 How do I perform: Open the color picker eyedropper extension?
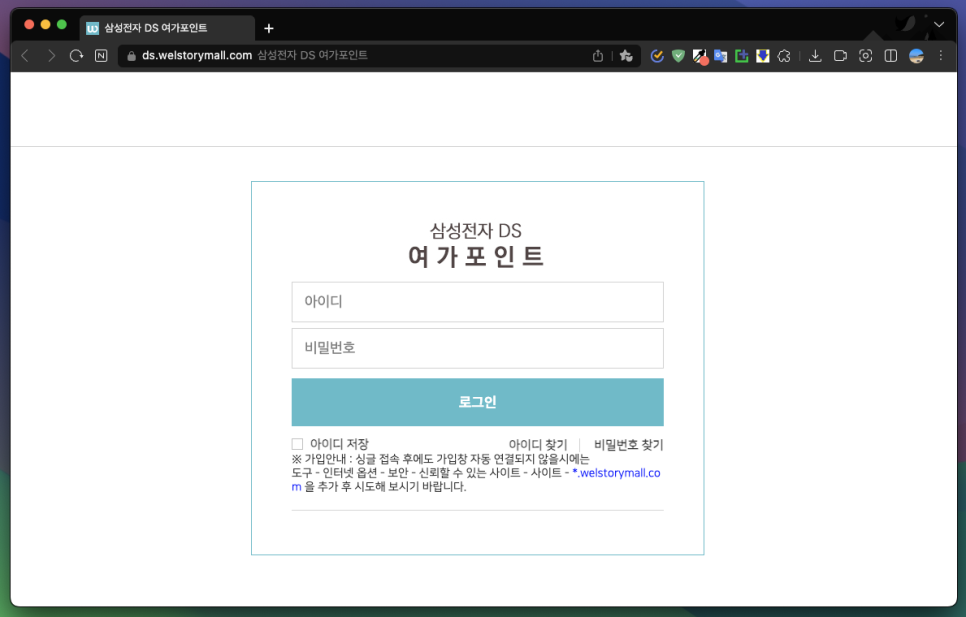pos(700,57)
